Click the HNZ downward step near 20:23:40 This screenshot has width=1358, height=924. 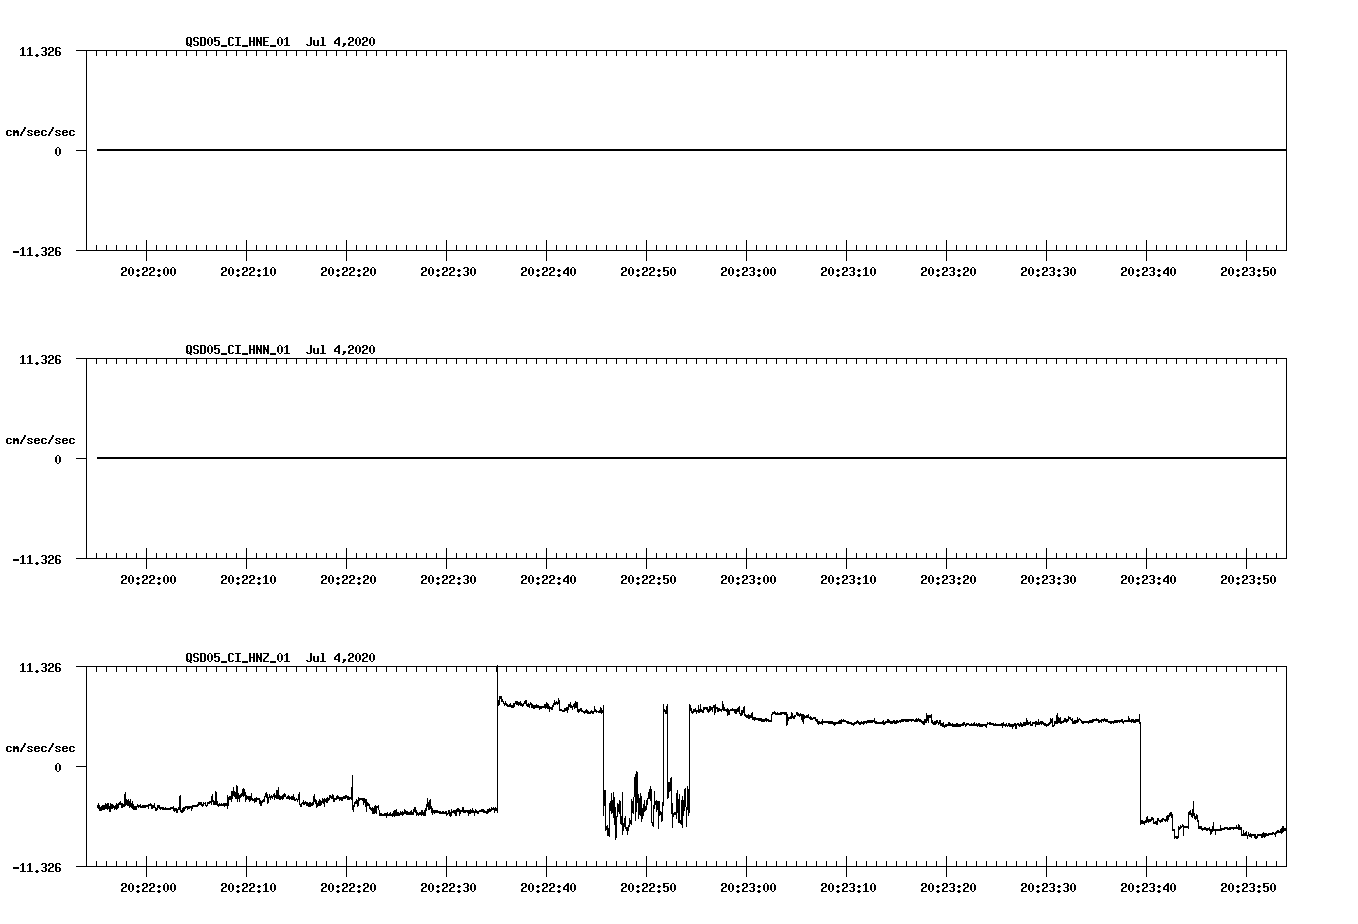coord(1140,770)
